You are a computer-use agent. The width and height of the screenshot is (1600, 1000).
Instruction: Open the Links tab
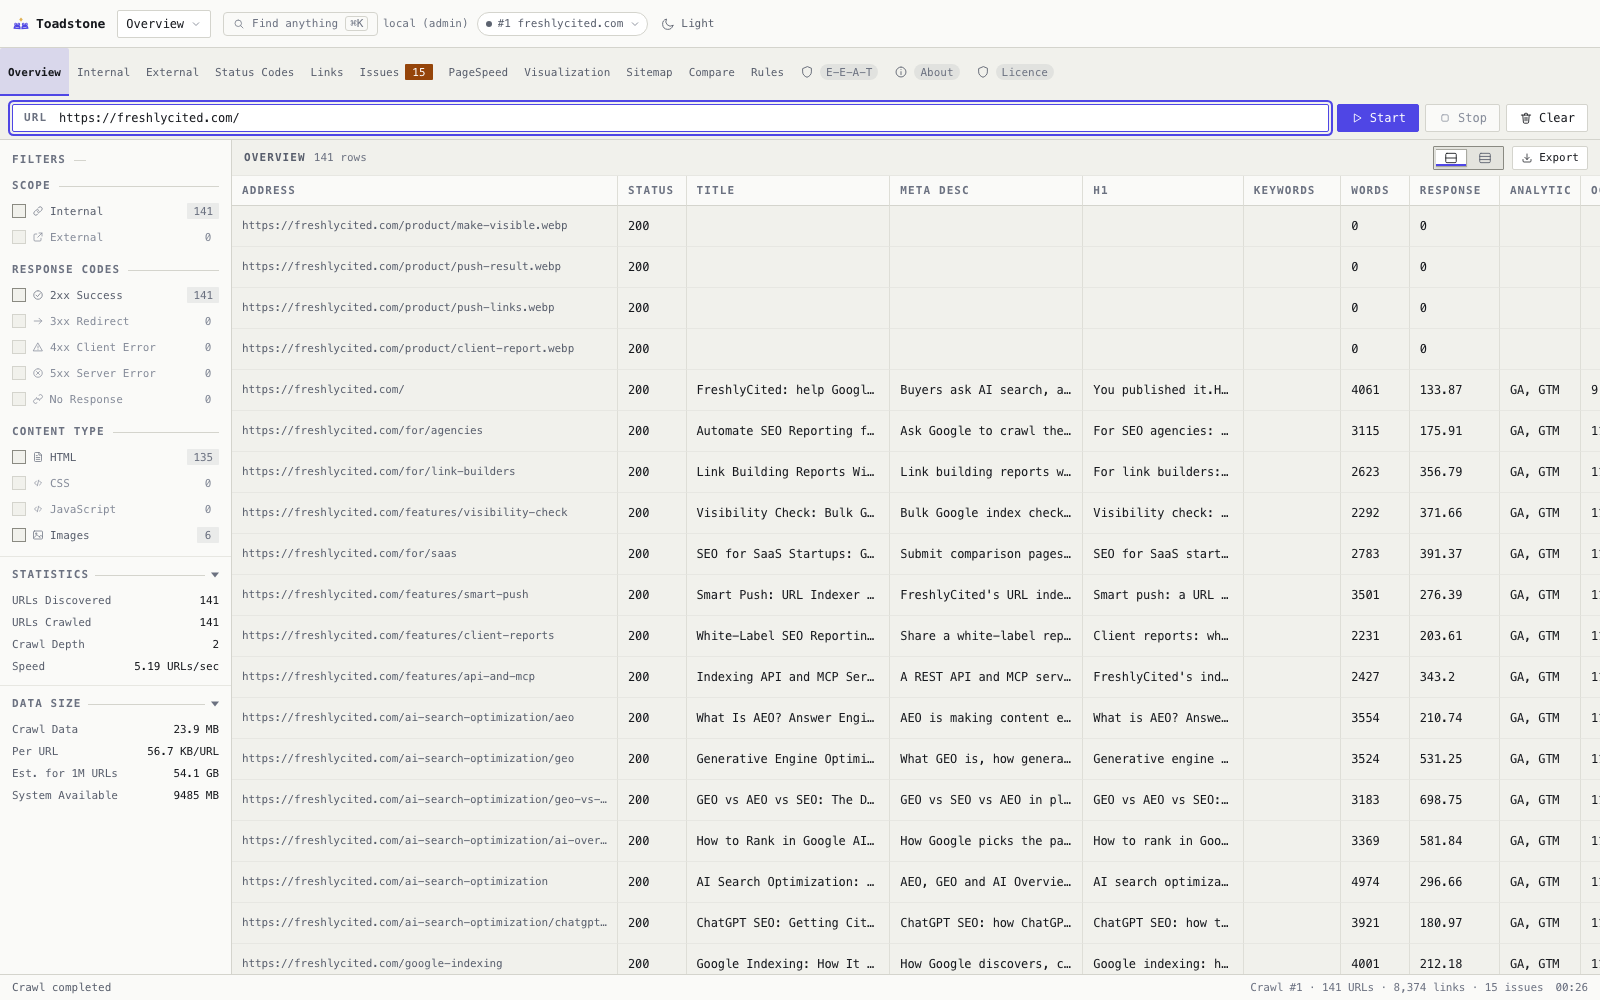(327, 72)
